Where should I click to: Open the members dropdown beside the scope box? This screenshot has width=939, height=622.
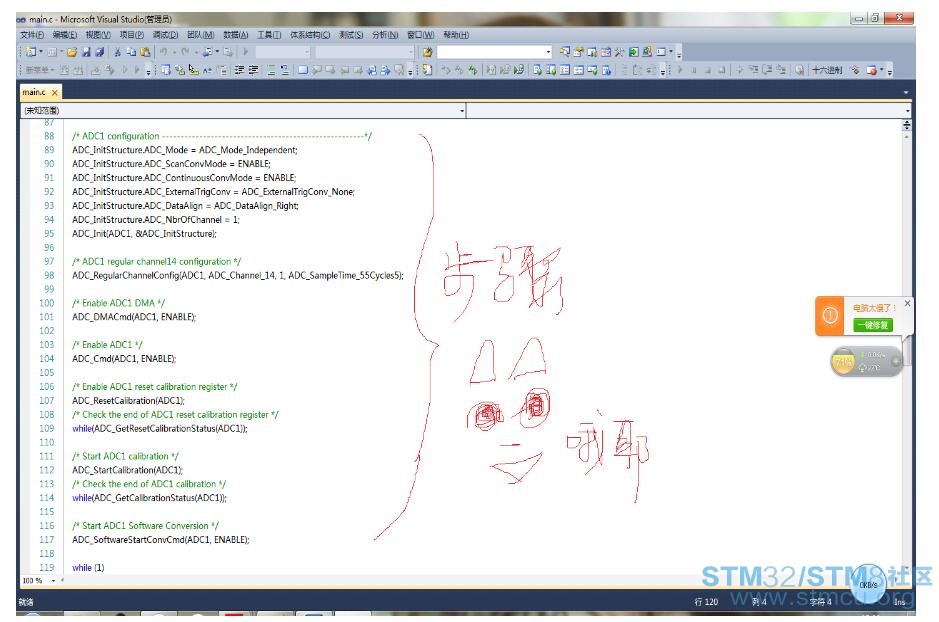907,110
